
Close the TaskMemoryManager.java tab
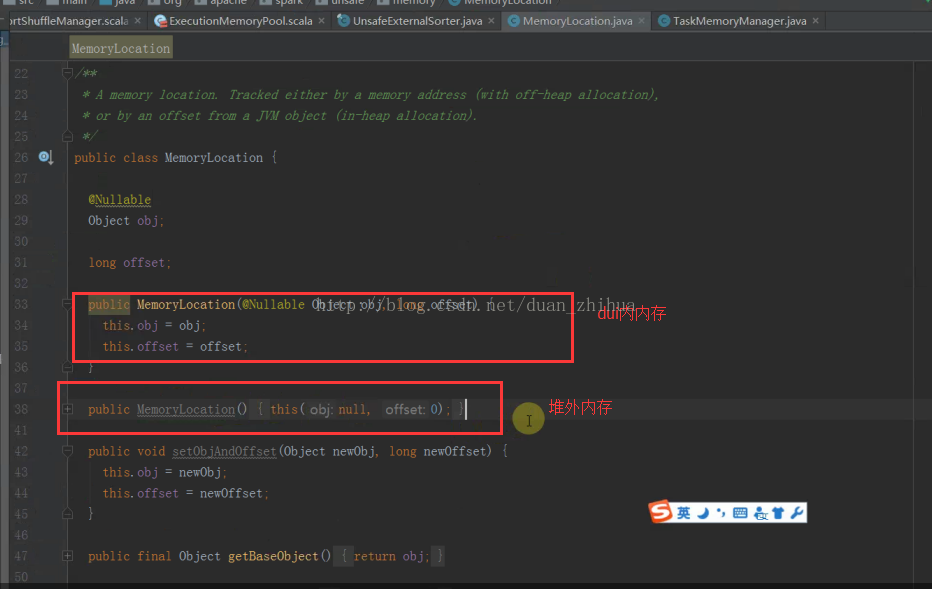[x=816, y=21]
